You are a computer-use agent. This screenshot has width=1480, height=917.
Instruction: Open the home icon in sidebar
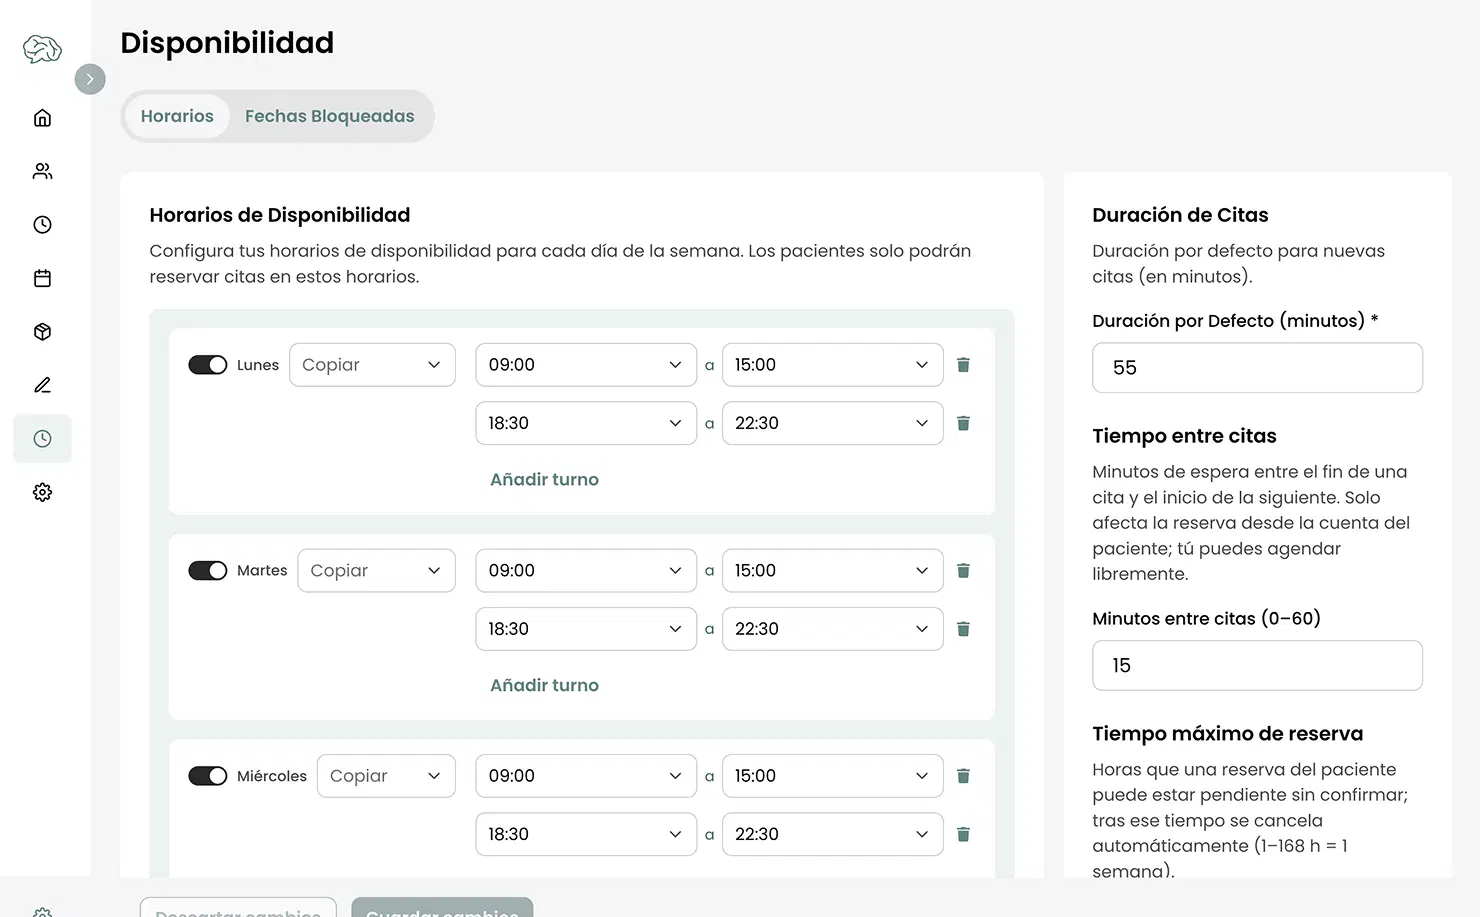pos(42,118)
